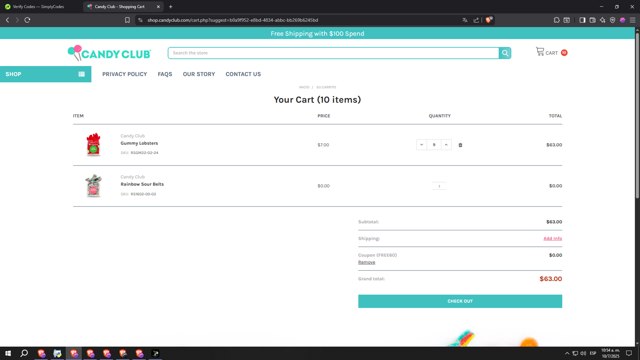The height and width of the screenshot is (360, 640).
Task: Bookmark this page icon
Action: pyautogui.click(x=127, y=20)
